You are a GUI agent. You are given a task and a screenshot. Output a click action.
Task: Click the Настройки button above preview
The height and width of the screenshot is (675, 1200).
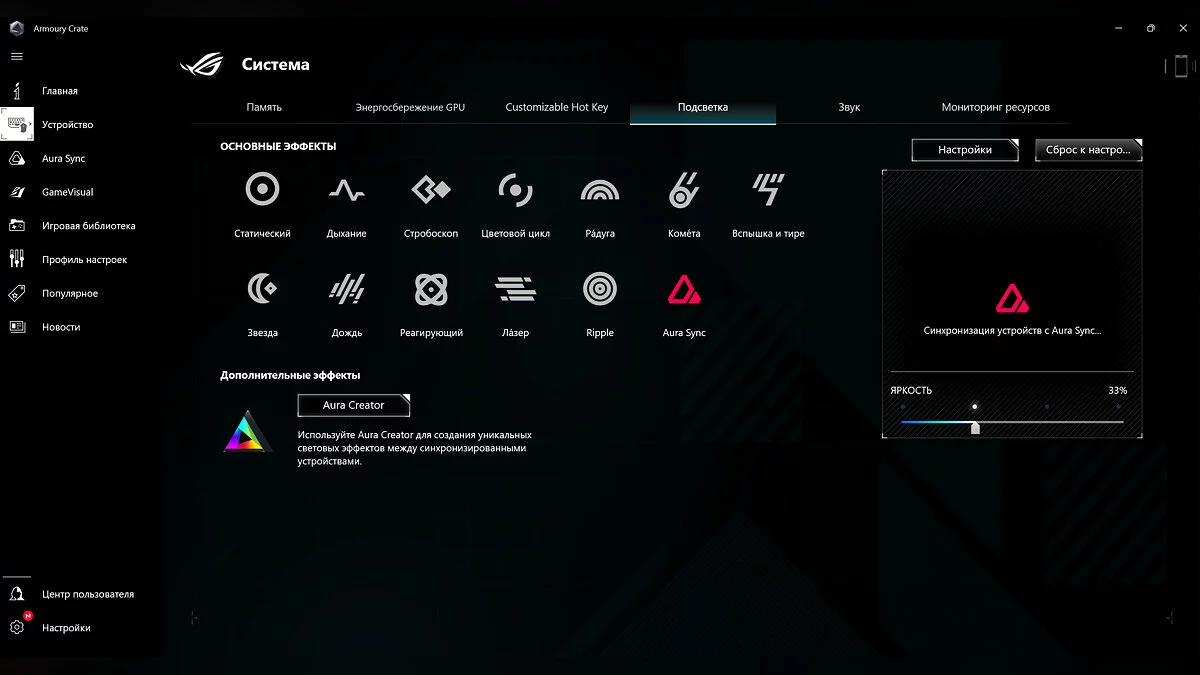coord(965,150)
